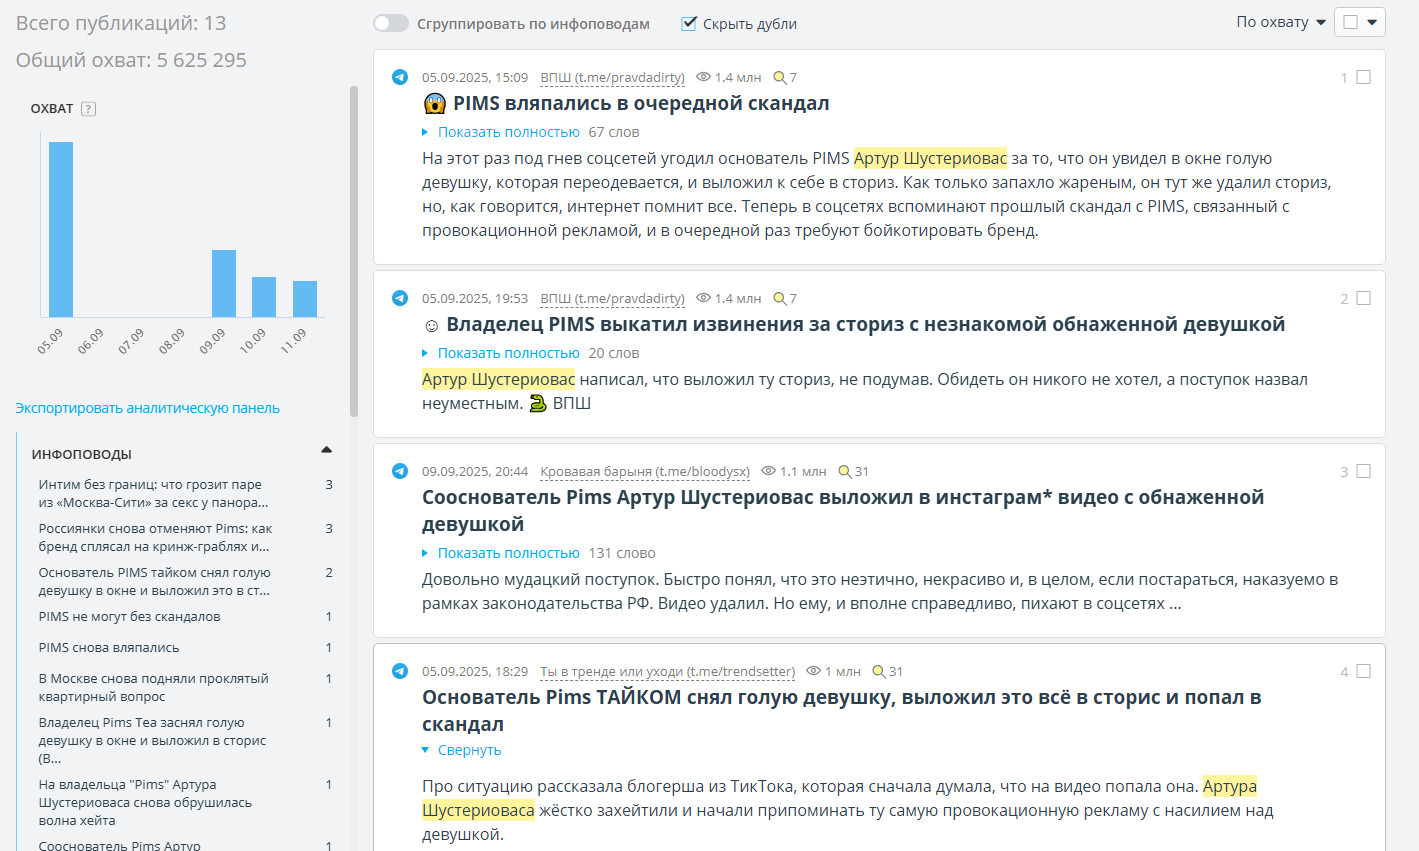
Task: Click the tallest 05.09 bar in the chart
Action: 61,229
